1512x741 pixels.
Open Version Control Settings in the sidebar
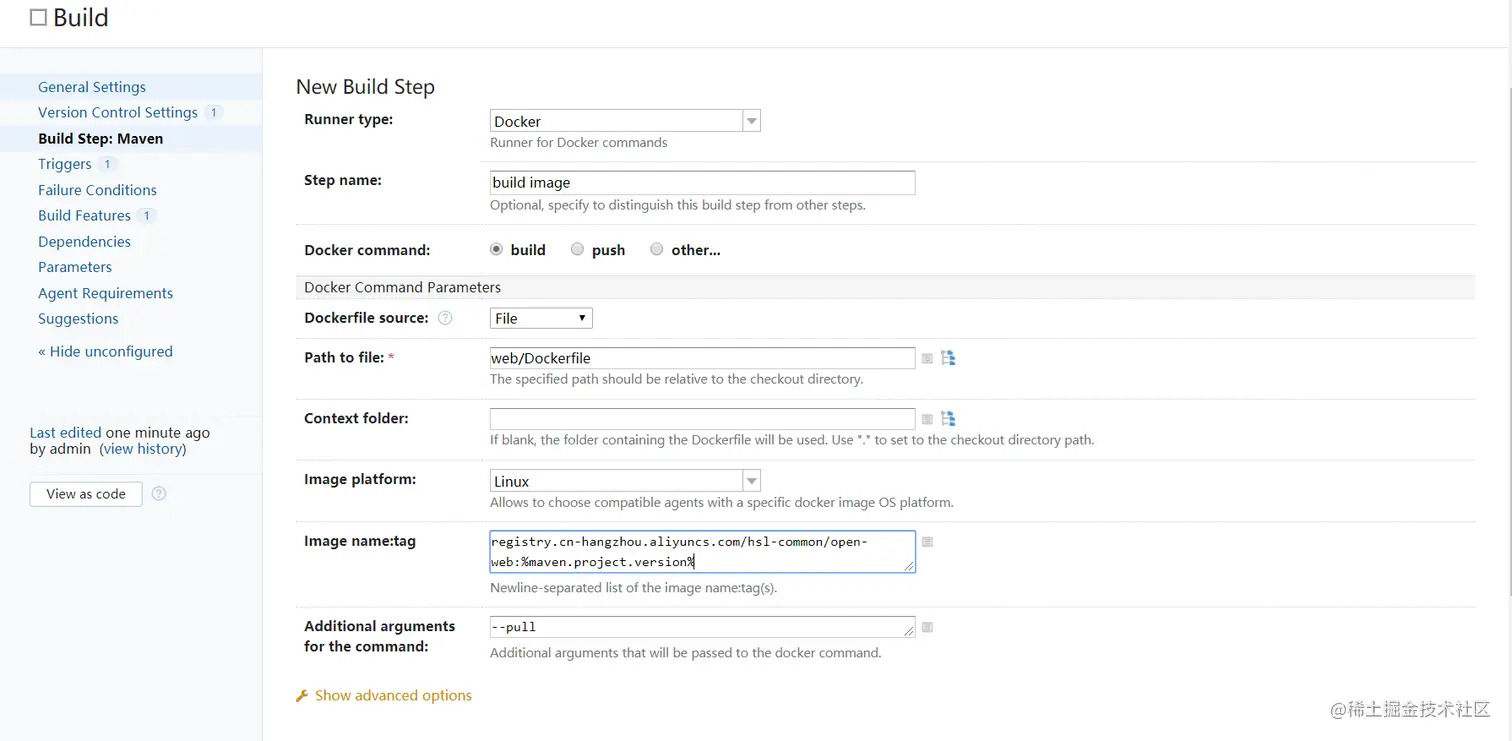(x=118, y=112)
